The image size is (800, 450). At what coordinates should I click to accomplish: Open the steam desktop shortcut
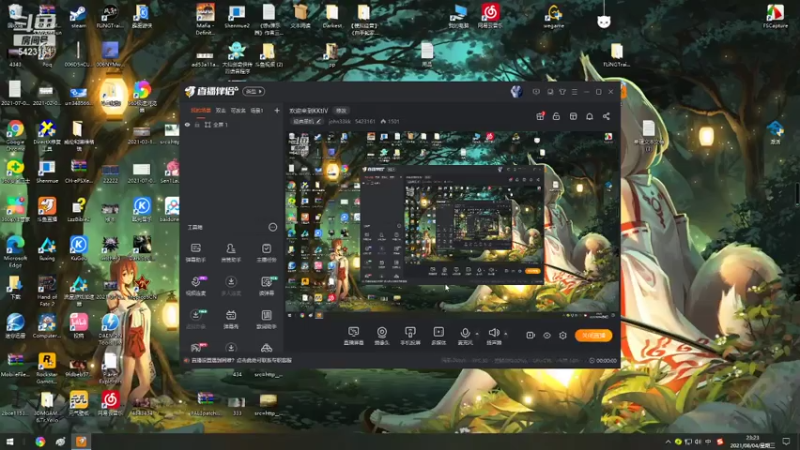(78, 16)
